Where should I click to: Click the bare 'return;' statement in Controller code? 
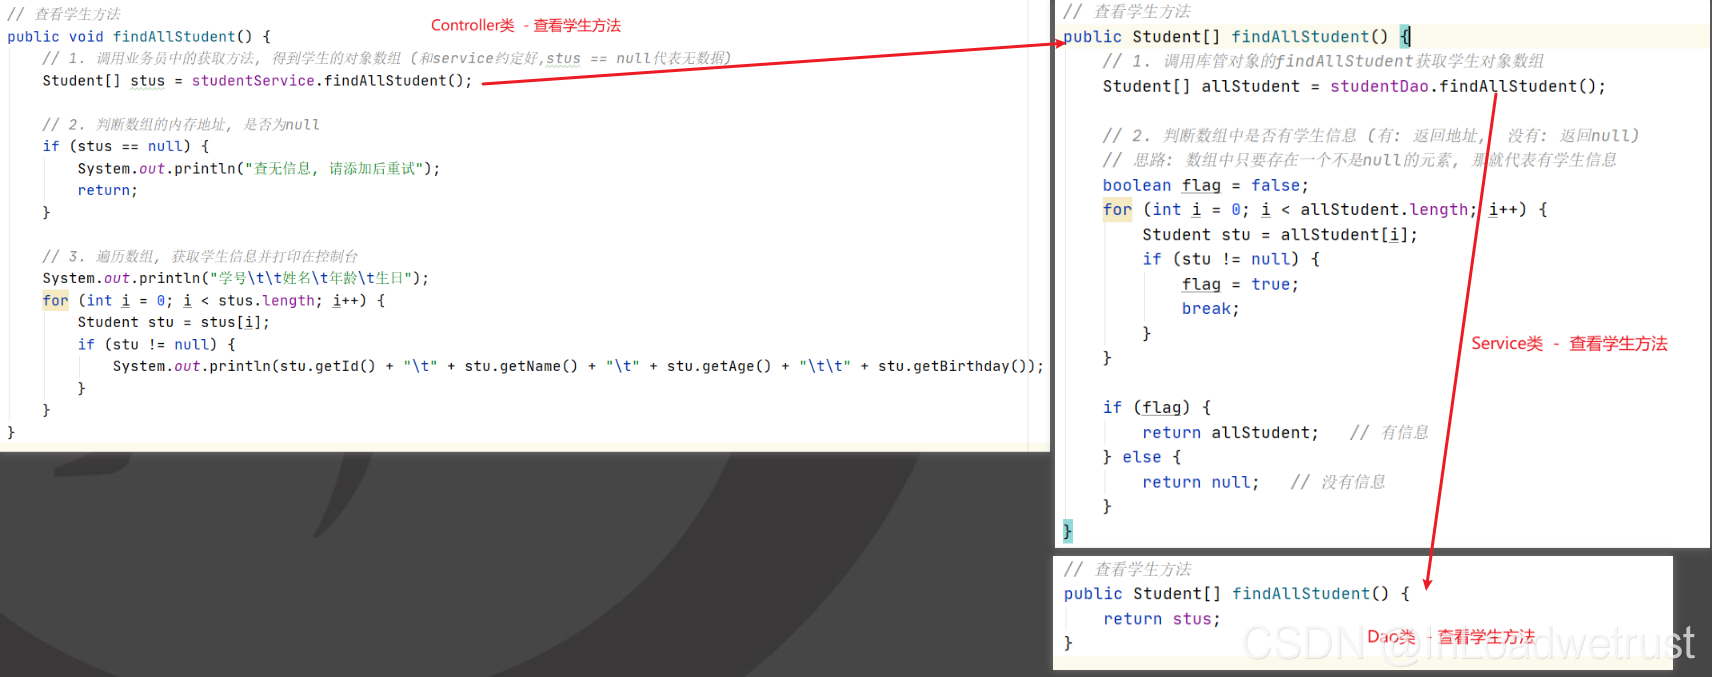(x=108, y=190)
